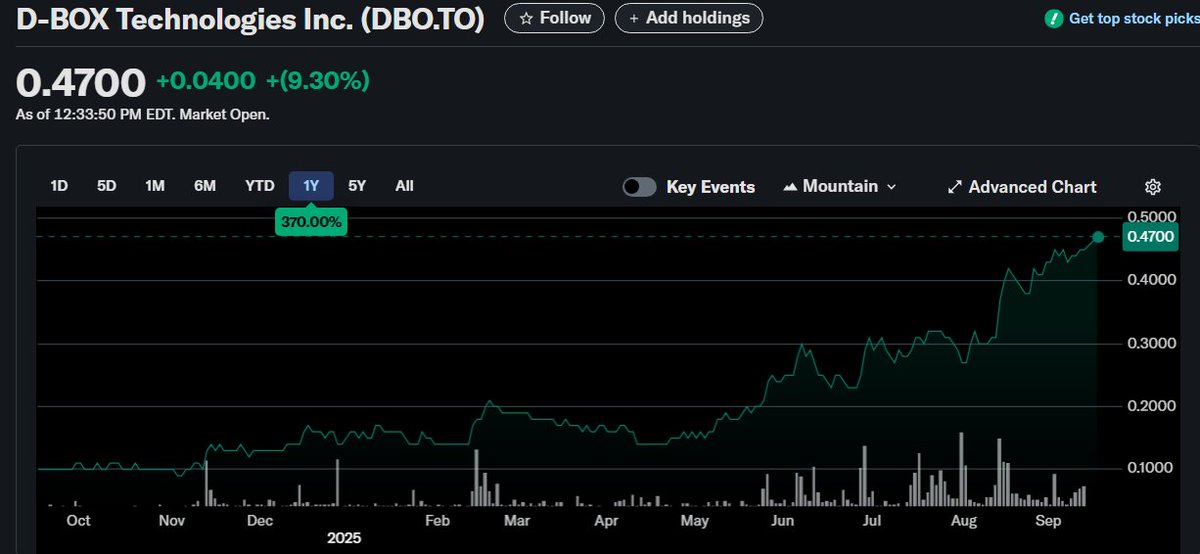1200x554 pixels.
Task: Click the +0.0400 price change value
Action: pyautogui.click(x=206, y=81)
